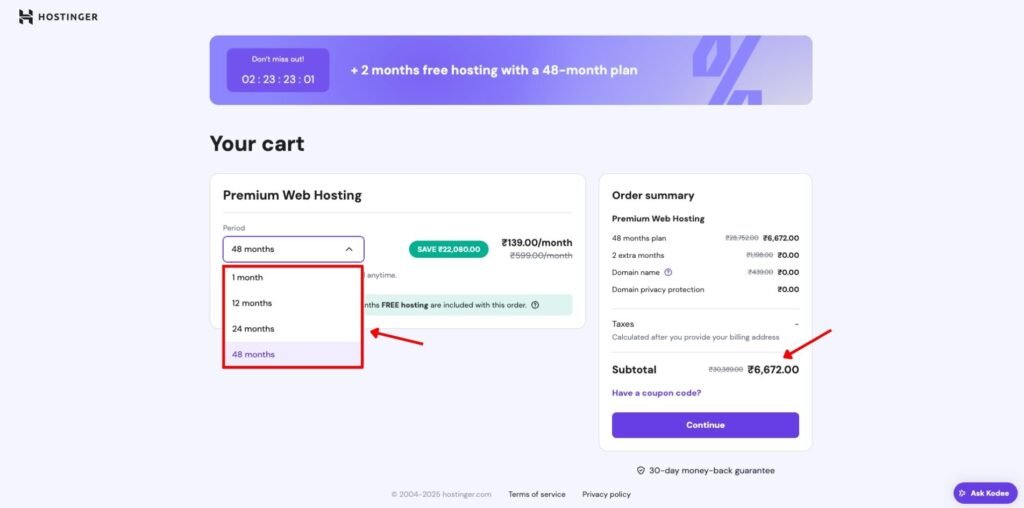Viewport: 1024px width, 508px height.
Task: Click the 2 months free hosting banner text
Action: [x=494, y=70]
